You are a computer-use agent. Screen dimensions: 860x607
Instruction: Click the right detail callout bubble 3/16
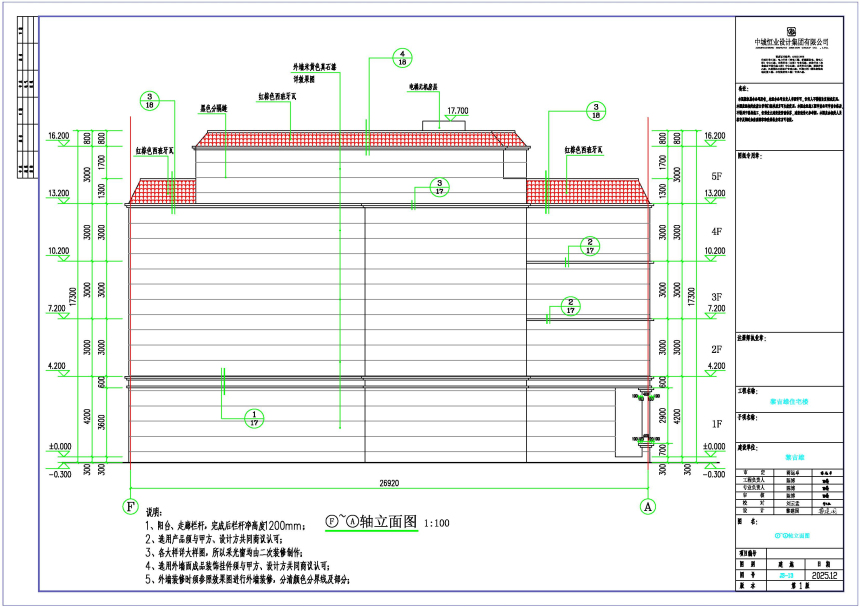pos(597,112)
